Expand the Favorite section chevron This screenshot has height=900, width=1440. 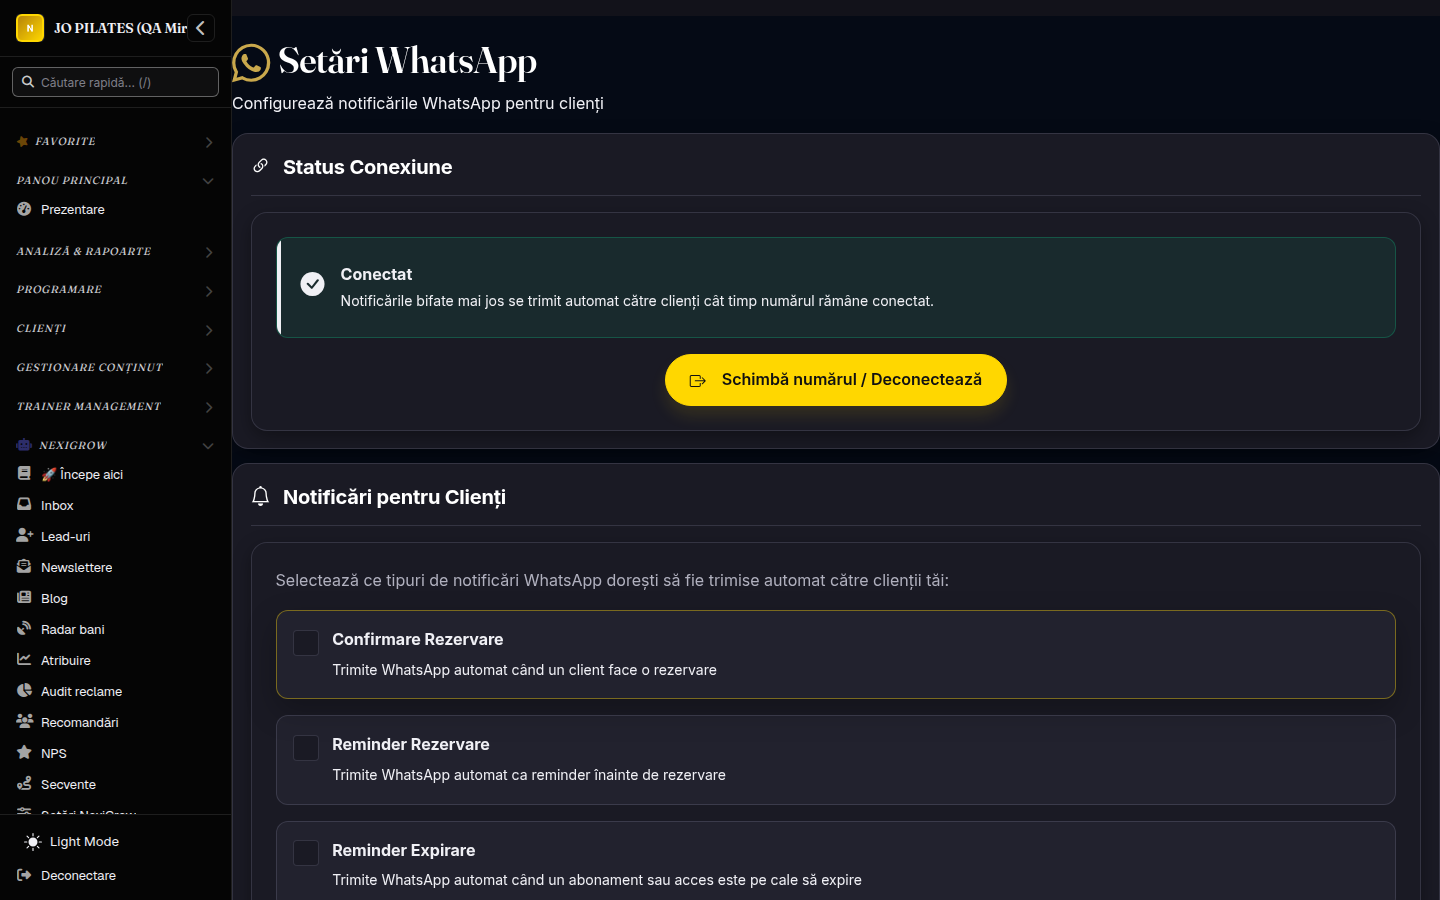click(x=209, y=143)
